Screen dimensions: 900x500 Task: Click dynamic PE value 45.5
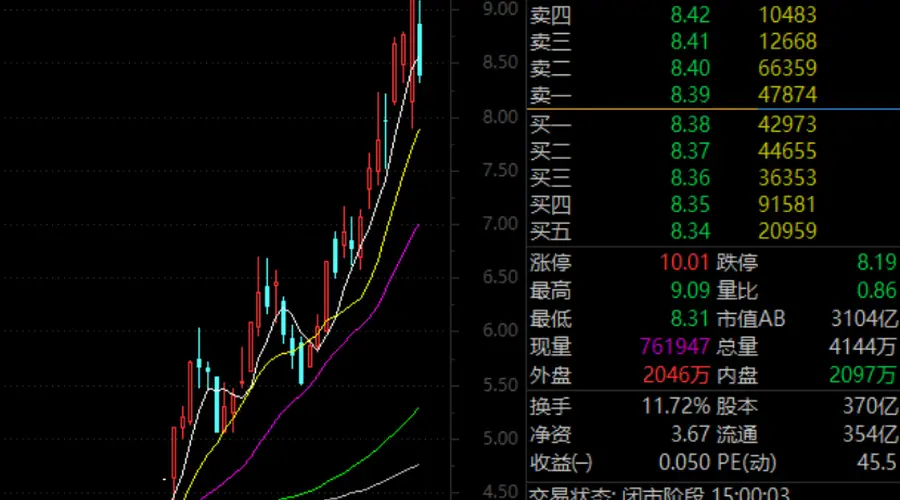coord(876,463)
